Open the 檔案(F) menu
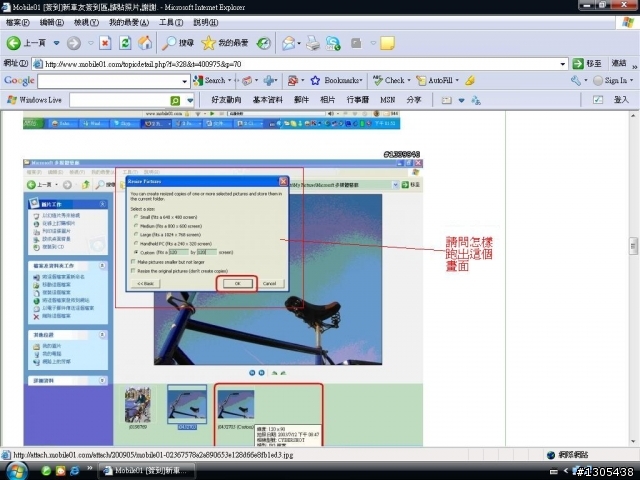The height and width of the screenshot is (480, 640). point(18,22)
